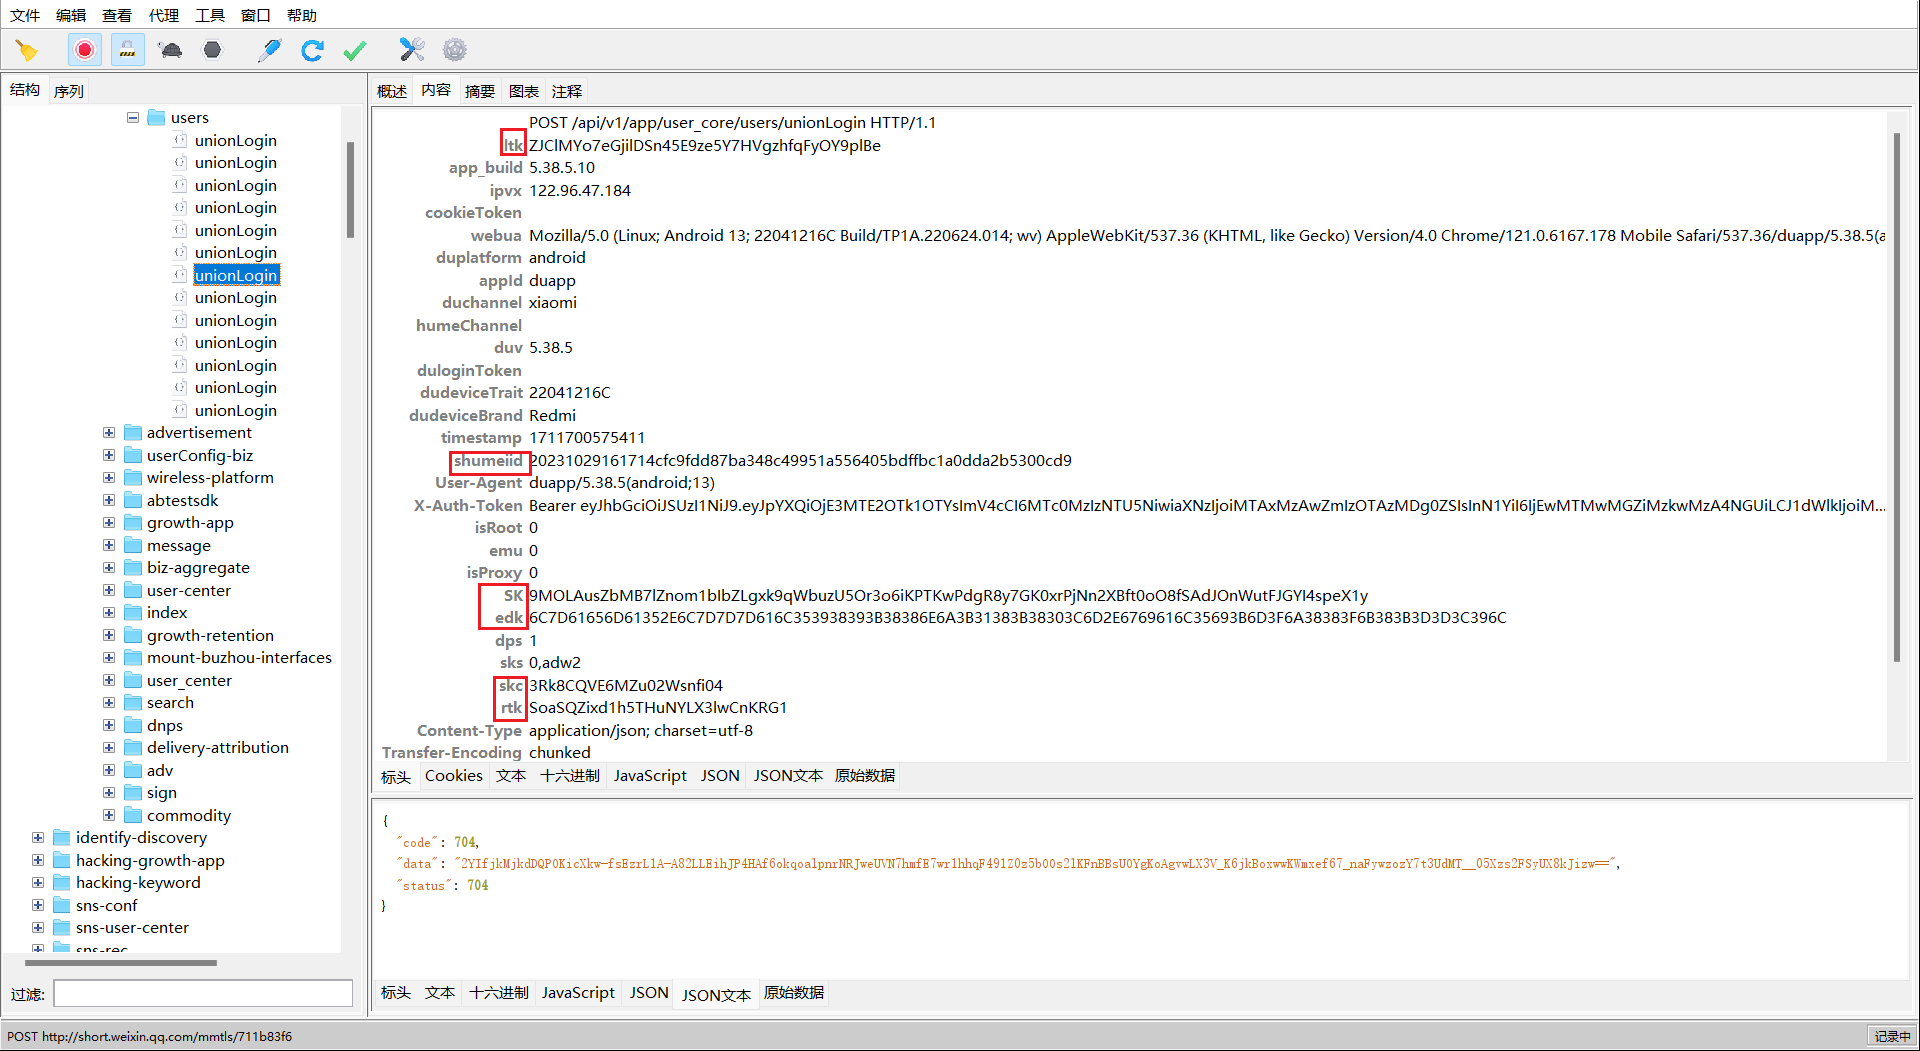Switch to the 注释 tab

pos(567,91)
